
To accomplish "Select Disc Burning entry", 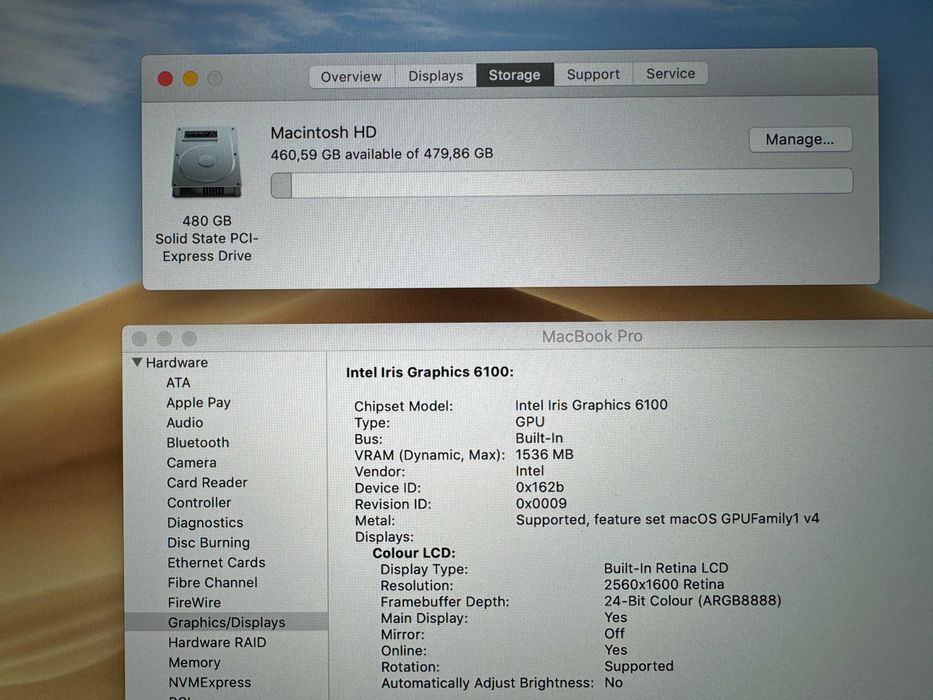I will click(208, 543).
